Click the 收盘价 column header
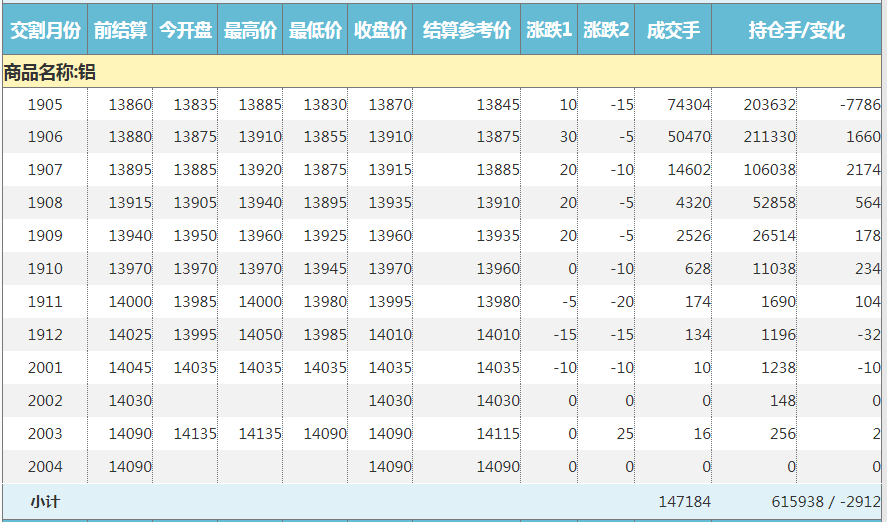This screenshot has height=522, width=887. pos(380,31)
